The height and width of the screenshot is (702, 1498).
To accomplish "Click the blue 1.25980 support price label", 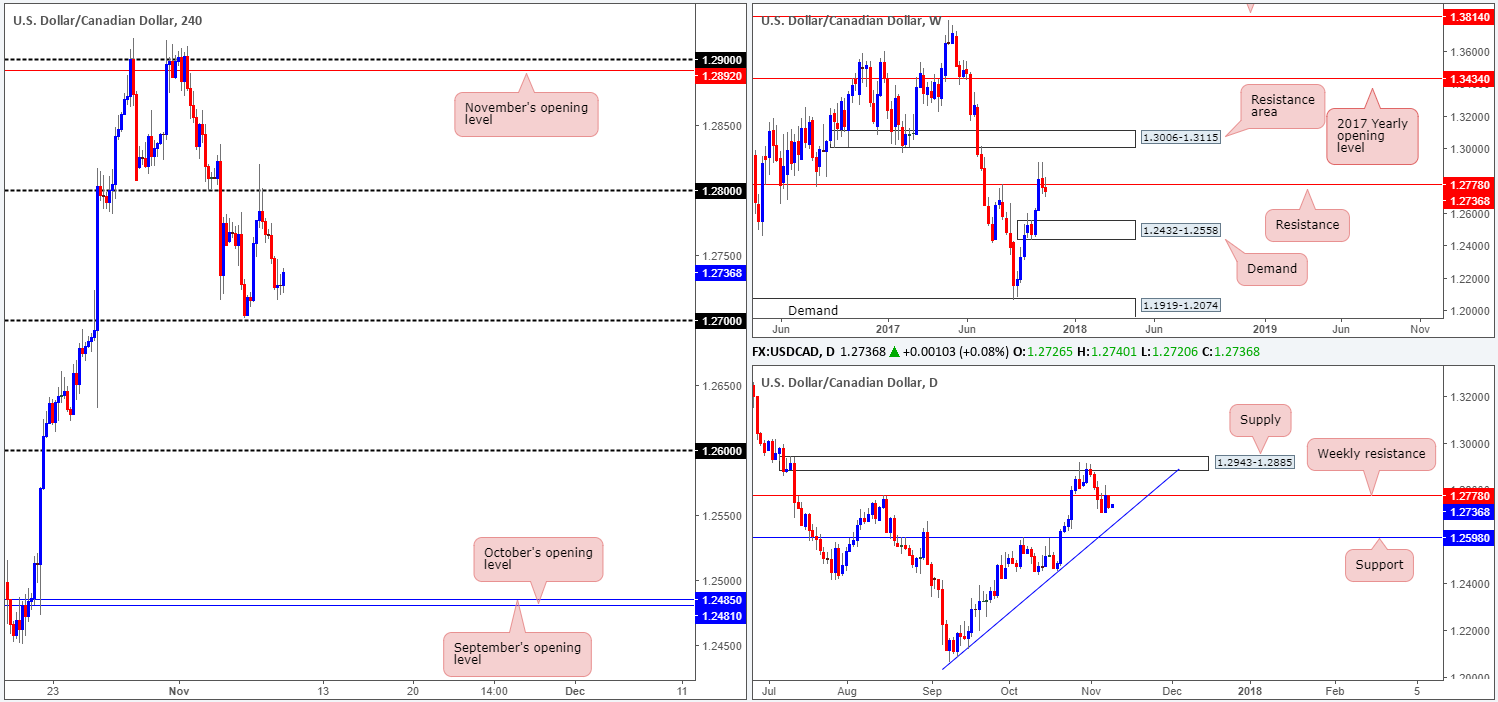I will pyautogui.click(x=1468, y=538).
